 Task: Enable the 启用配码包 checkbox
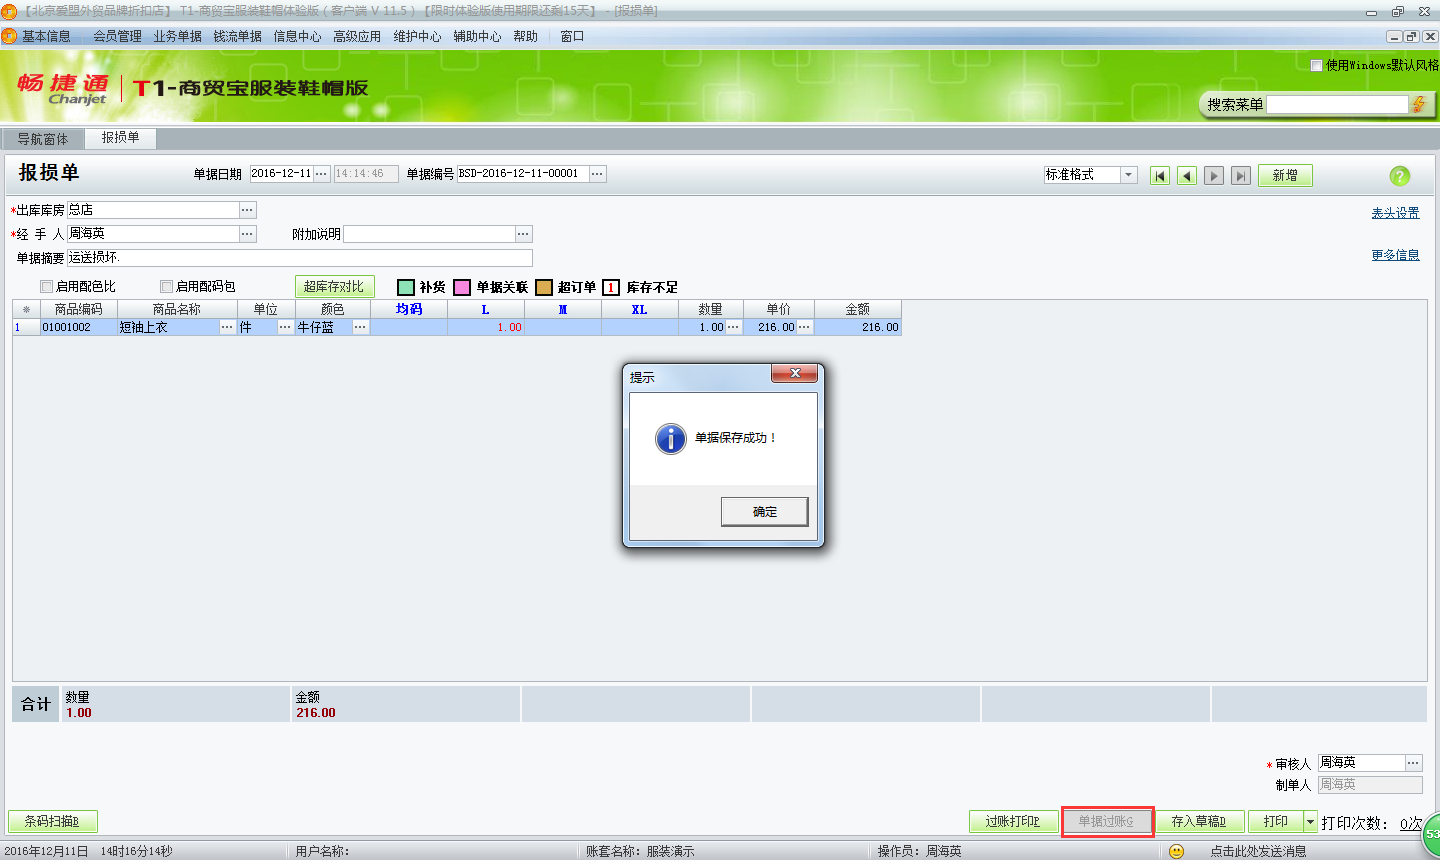pyautogui.click(x=166, y=286)
